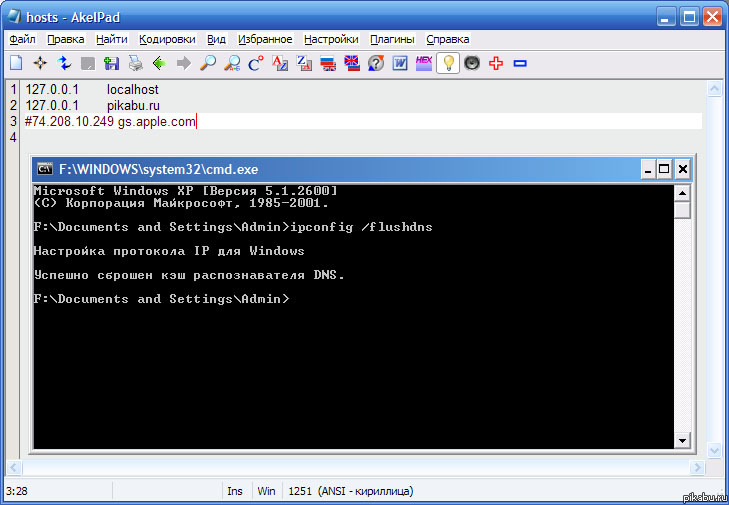
Task: Toggle the Ins insert mode indicator
Action: pos(235,491)
